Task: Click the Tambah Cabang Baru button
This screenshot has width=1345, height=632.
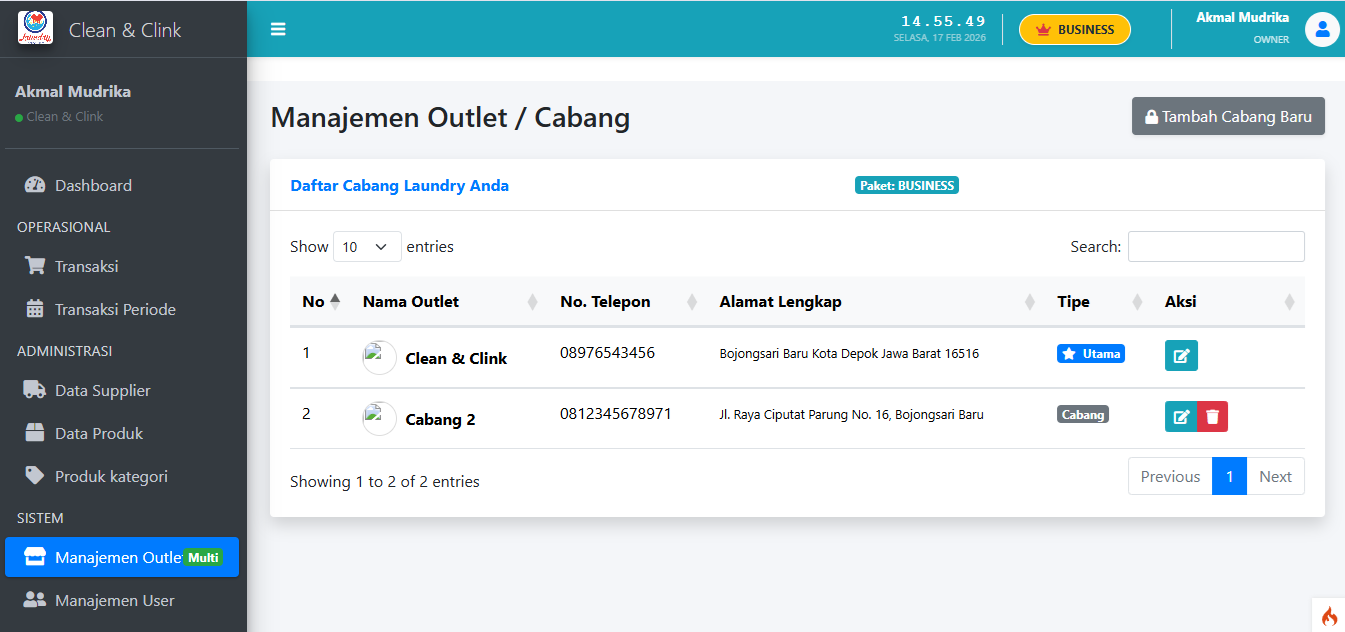Action: pyautogui.click(x=1227, y=116)
